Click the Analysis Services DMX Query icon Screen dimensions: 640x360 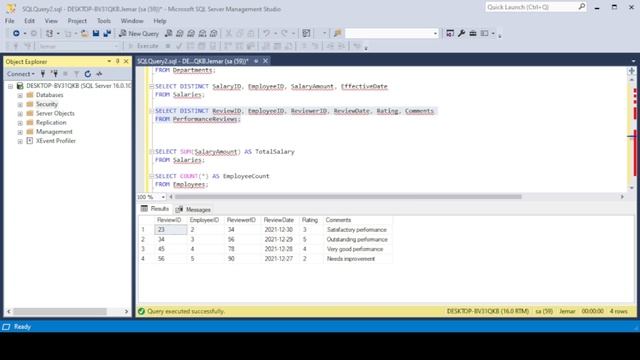click(191, 33)
